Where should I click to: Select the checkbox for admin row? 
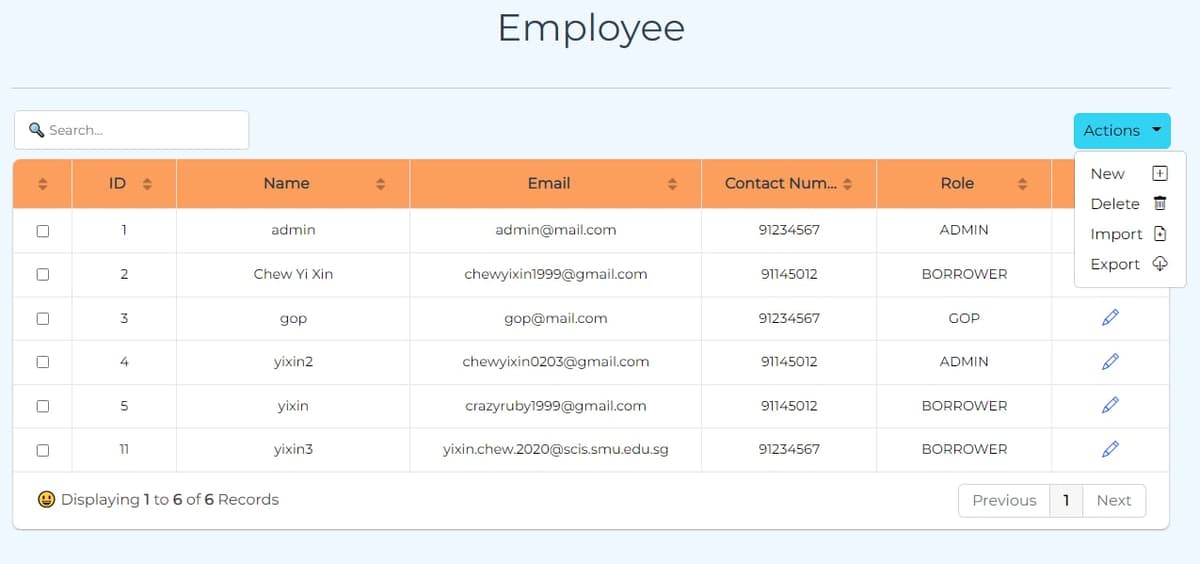coord(42,230)
